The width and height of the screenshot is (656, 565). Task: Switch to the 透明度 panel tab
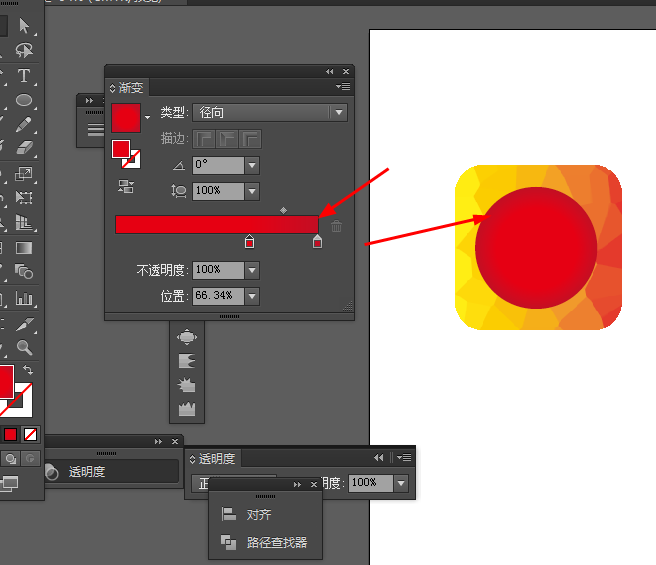(x=217, y=459)
